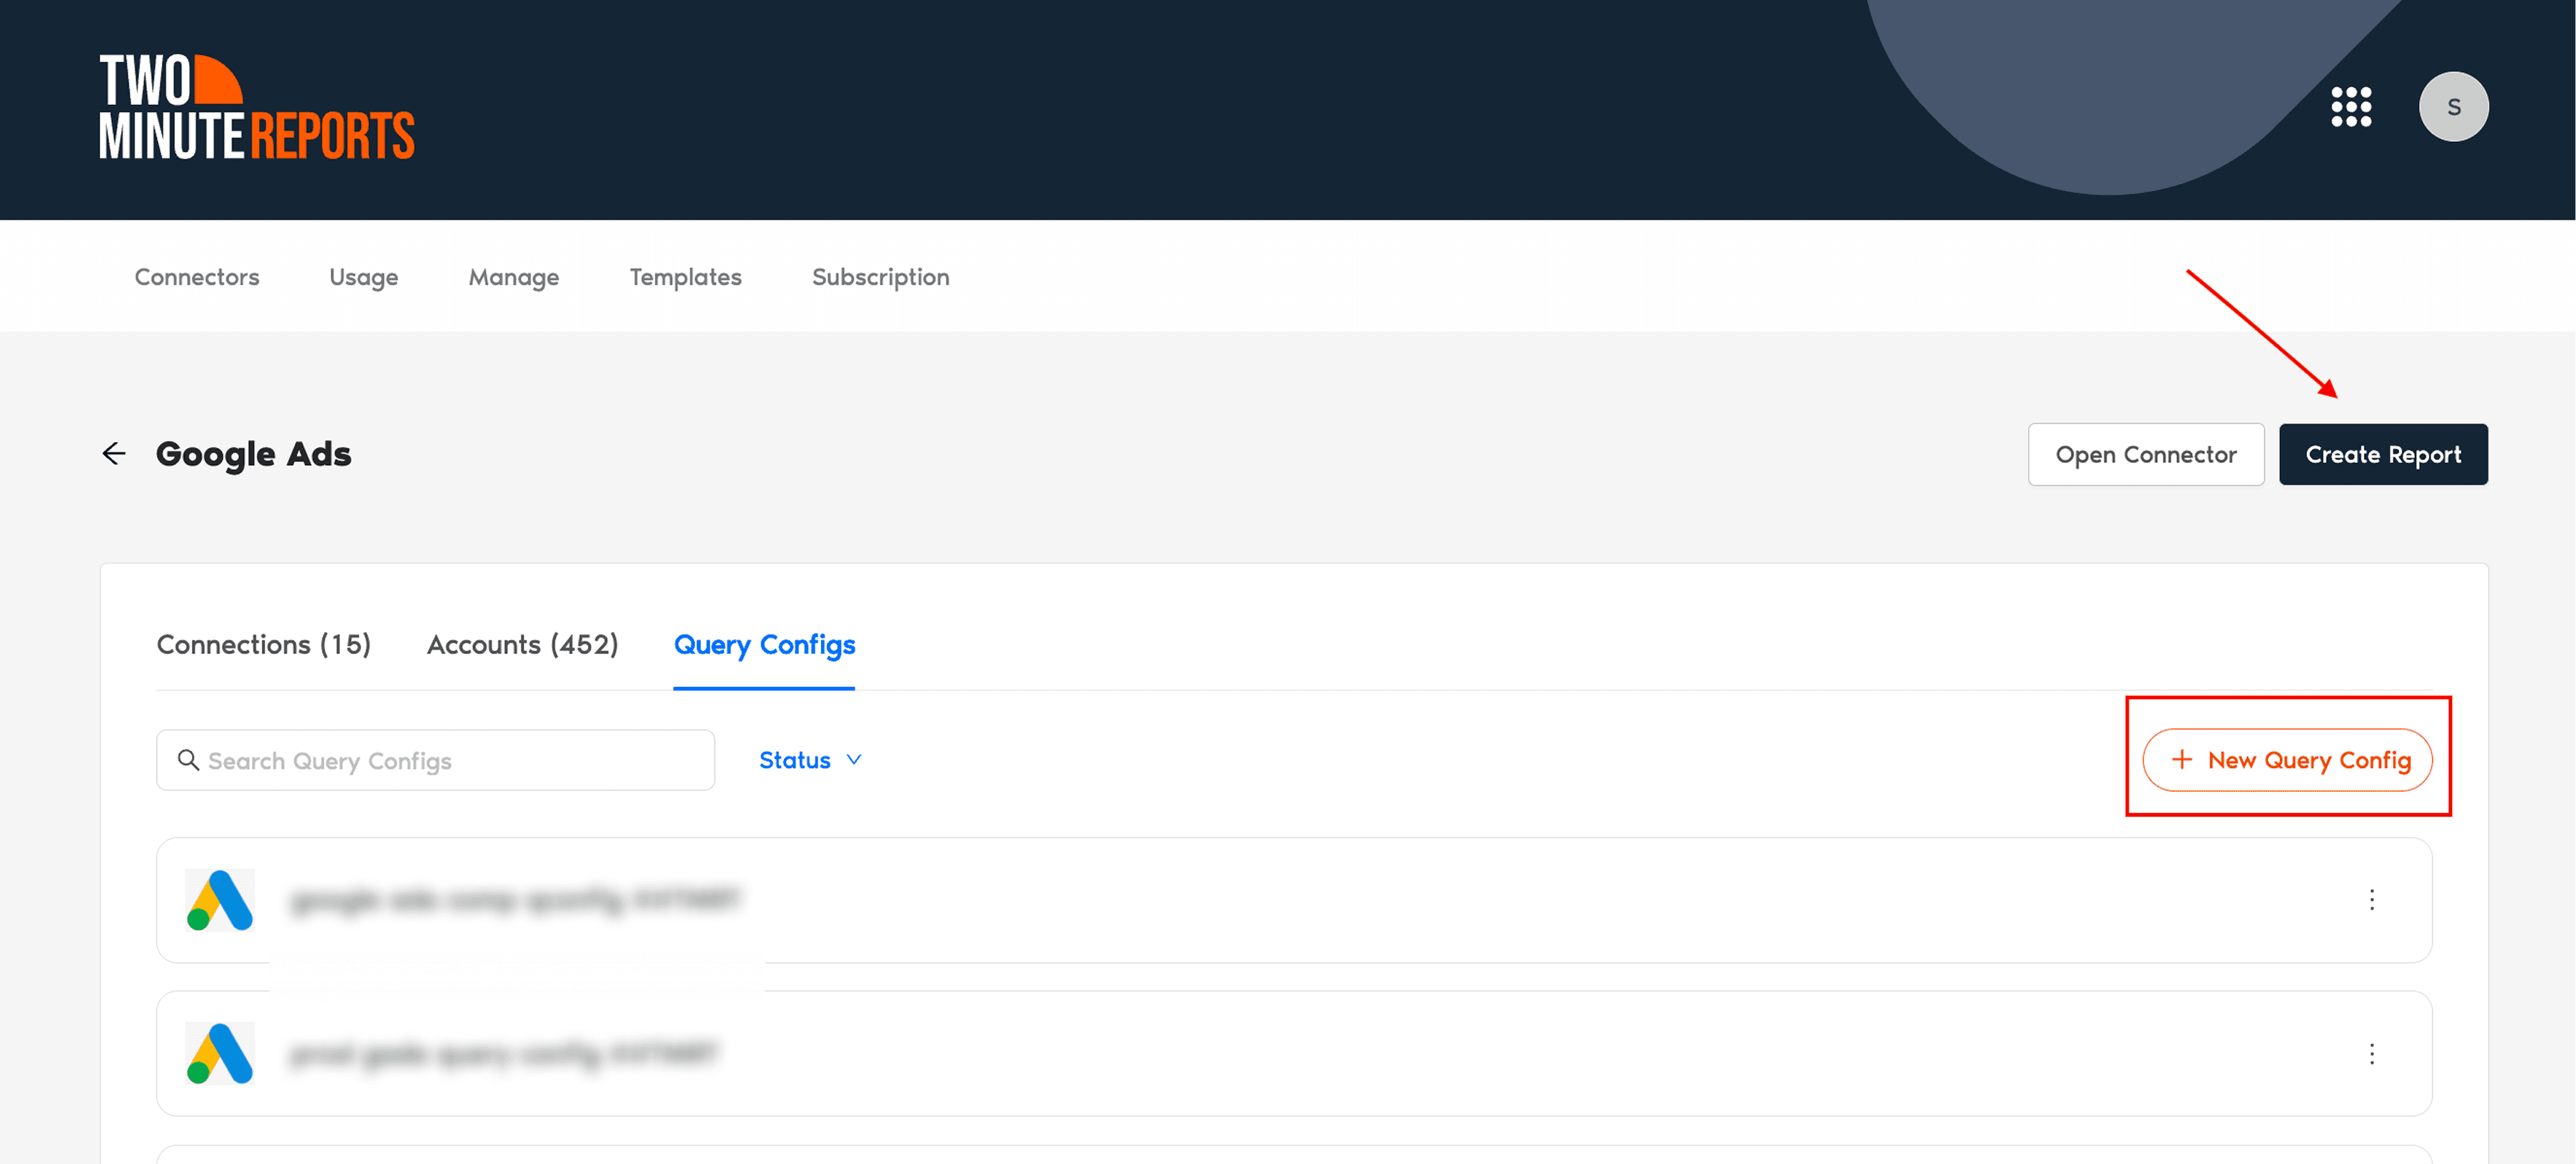Click the Open Connector button
This screenshot has width=2576, height=1164.
(2145, 455)
